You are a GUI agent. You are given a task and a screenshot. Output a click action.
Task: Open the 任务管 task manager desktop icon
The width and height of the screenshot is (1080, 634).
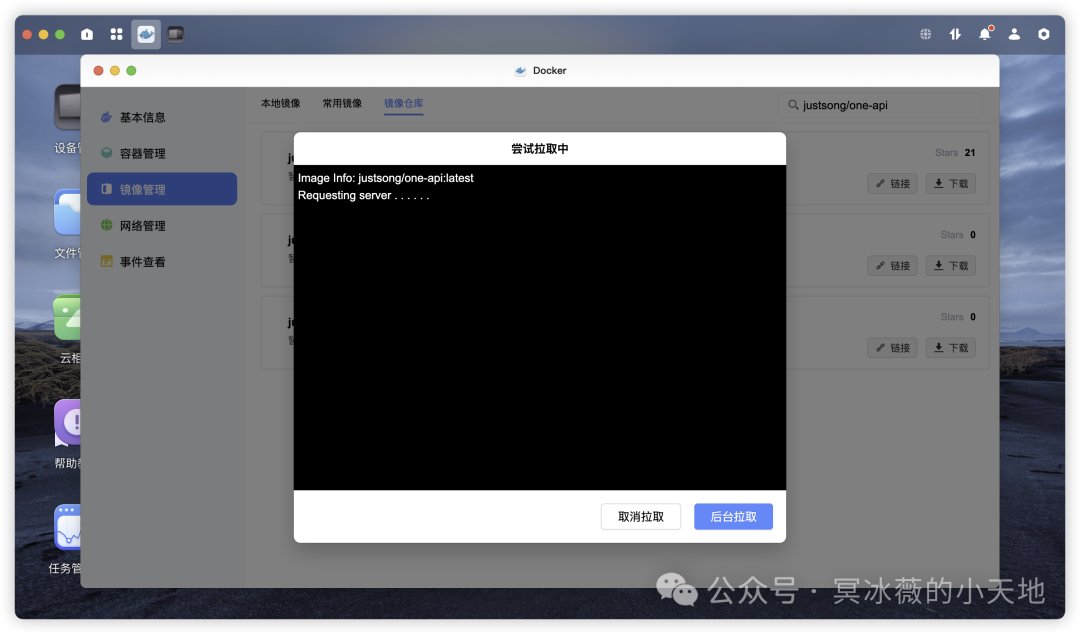(68, 527)
